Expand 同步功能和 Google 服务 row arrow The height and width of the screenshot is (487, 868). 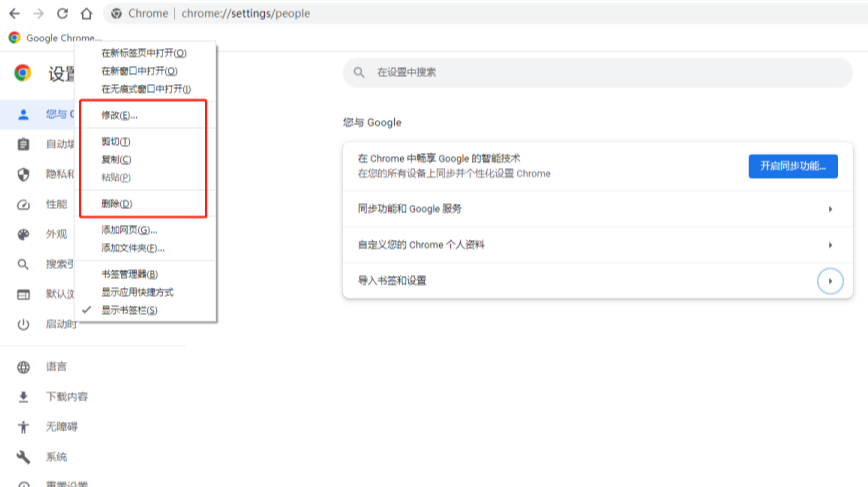[x=830, y=209]
